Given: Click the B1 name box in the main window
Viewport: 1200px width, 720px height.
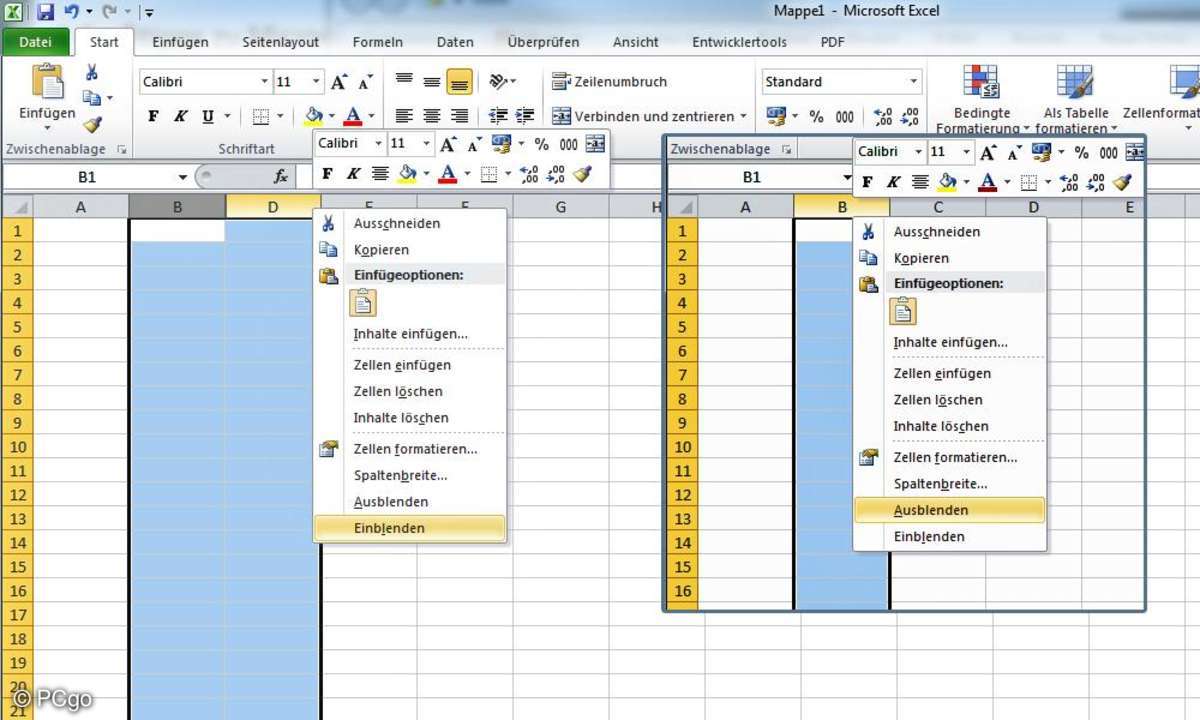Looking at the screenshot, I should pyautogui.click(x=90, y=177).
